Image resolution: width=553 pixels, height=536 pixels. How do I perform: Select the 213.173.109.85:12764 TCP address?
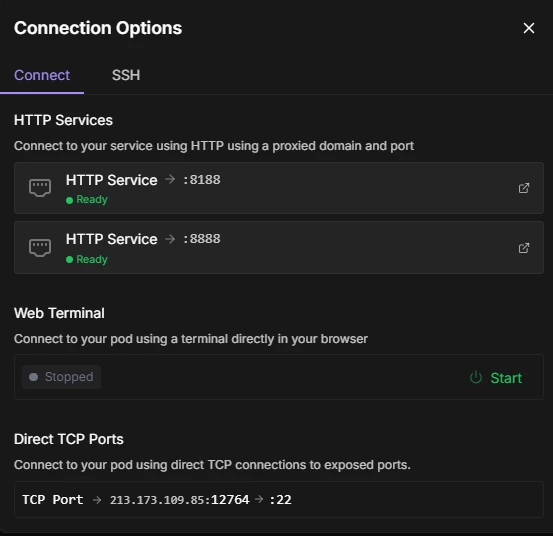180,500
